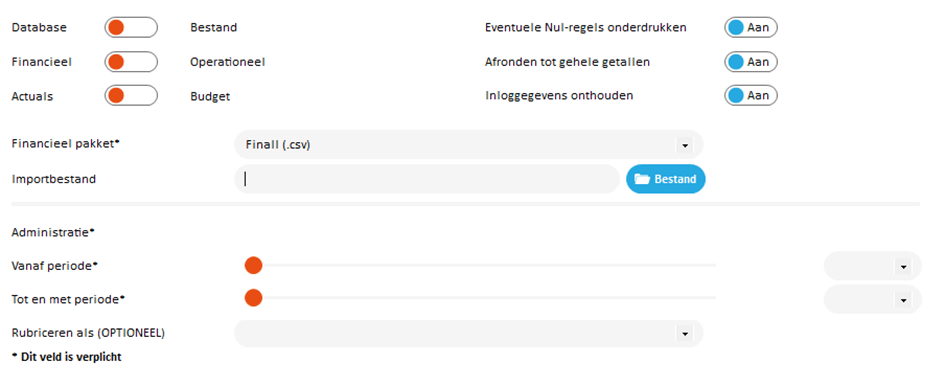Toggle the Database/Bestand switch
Viewport: 945px width, 386px height.
click(x=131, y=28)
